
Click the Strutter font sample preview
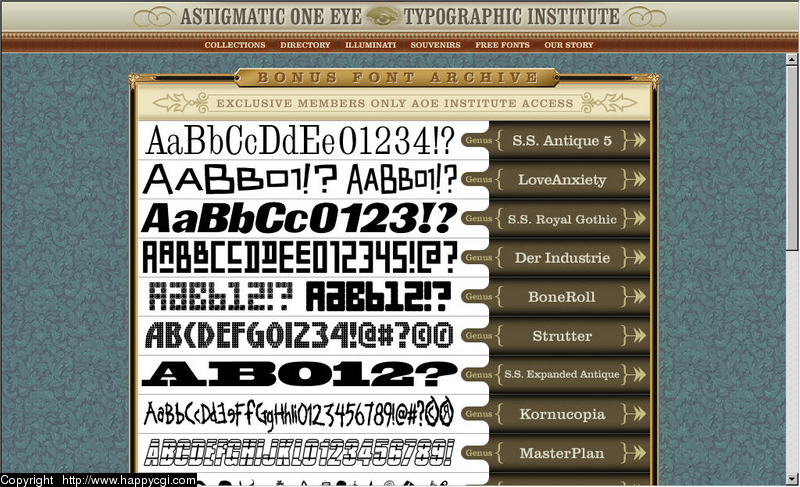pyautogui.click(x=299, y=335)
